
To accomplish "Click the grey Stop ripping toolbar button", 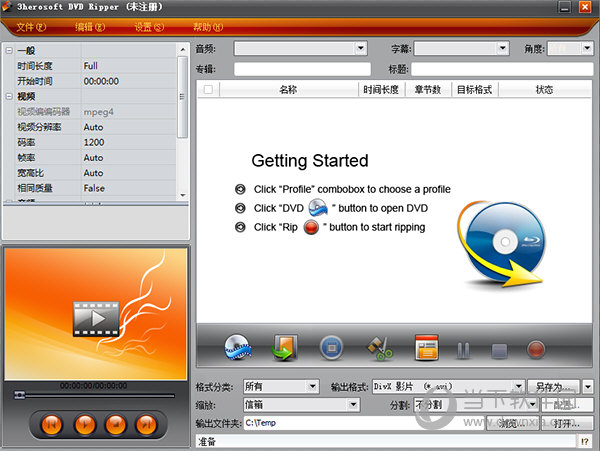I will 499,350.
